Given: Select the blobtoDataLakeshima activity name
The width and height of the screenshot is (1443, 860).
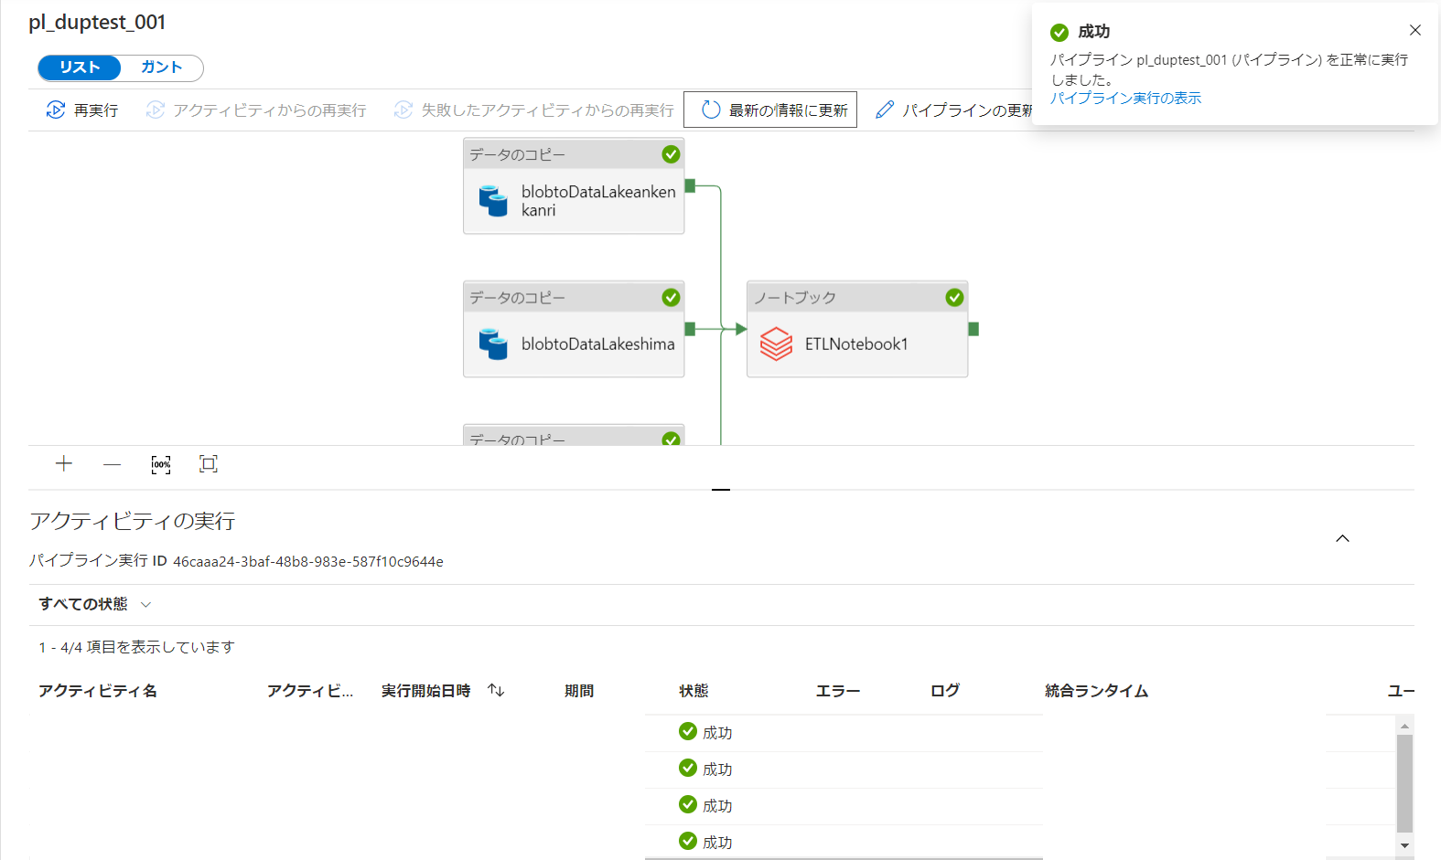Looking at the screenshot, I should (x=598, y=344).
